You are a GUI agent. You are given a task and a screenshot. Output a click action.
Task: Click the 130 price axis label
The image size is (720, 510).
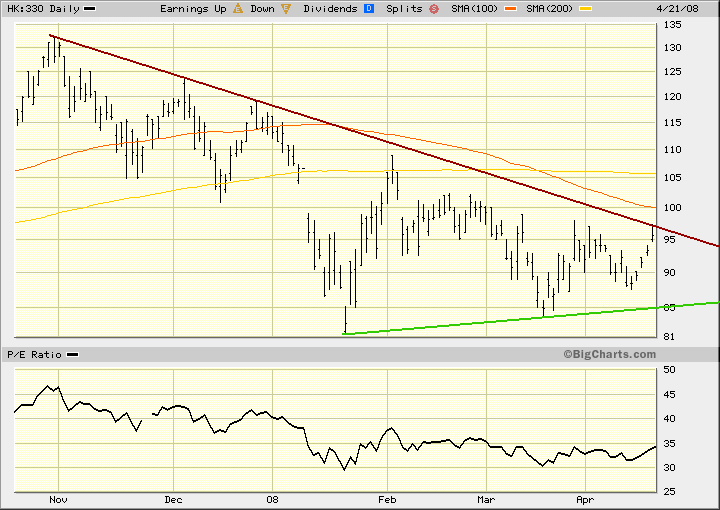click(673, 47)
